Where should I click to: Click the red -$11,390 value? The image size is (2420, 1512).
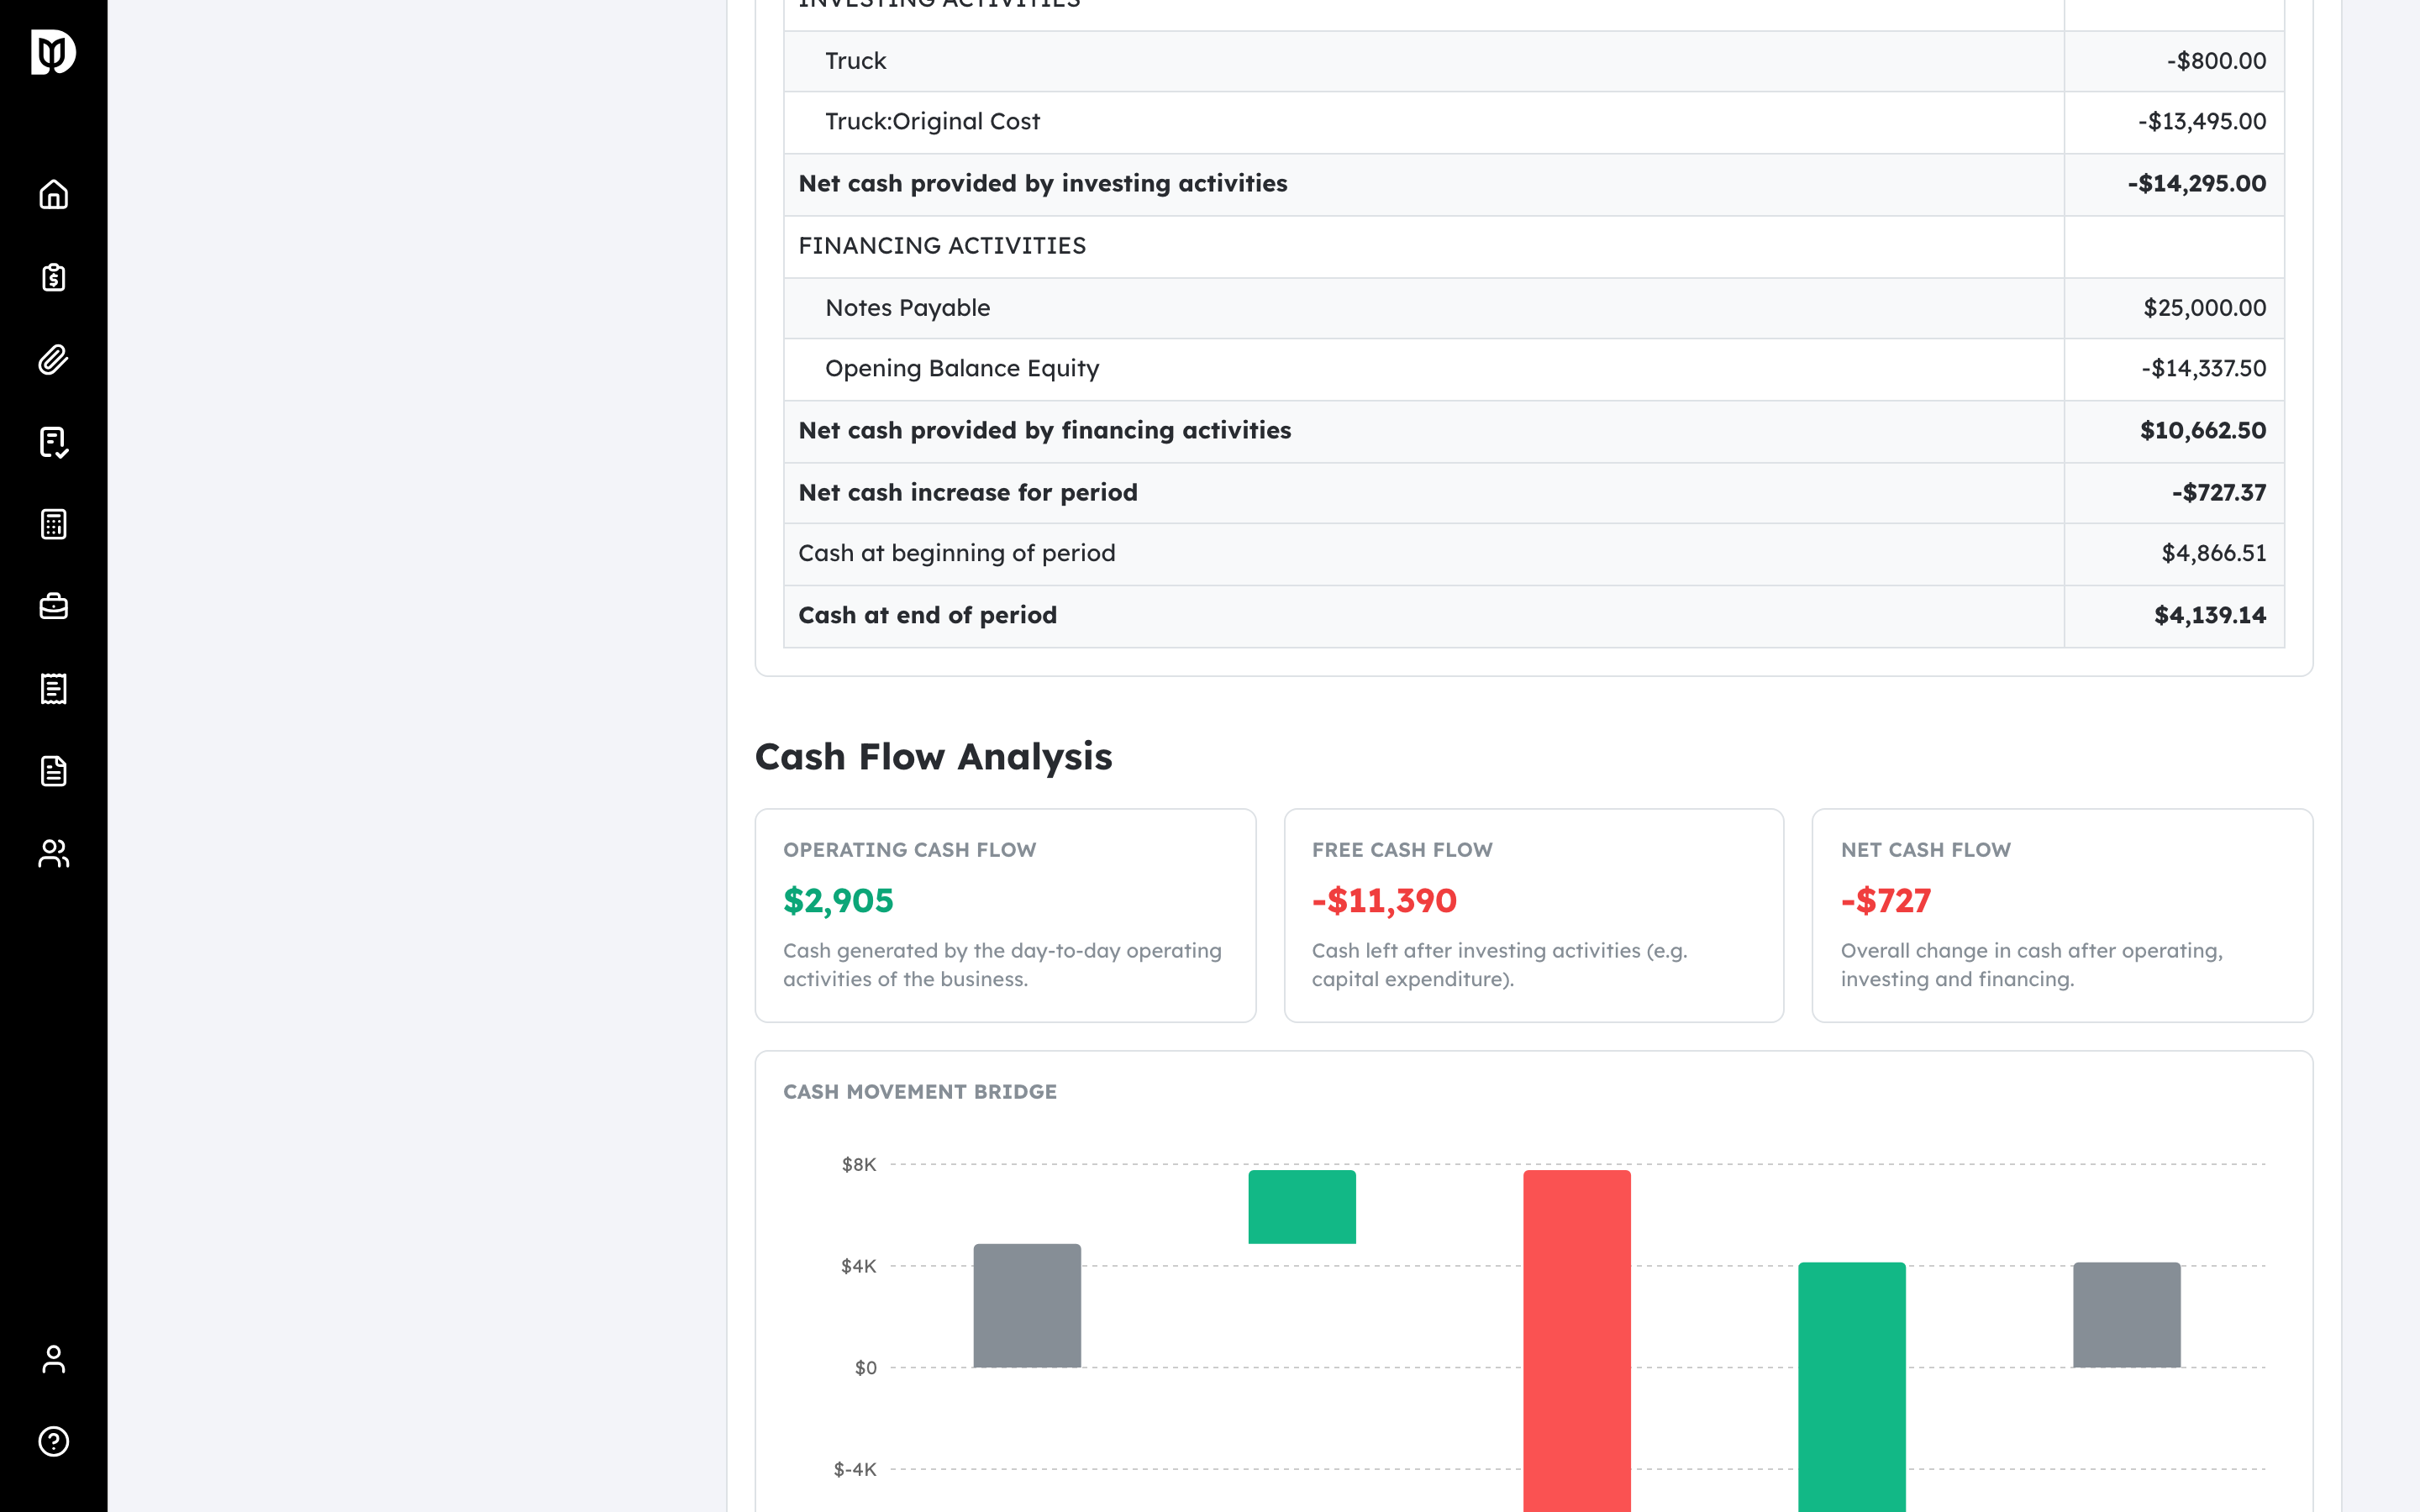click(1384, 901)
